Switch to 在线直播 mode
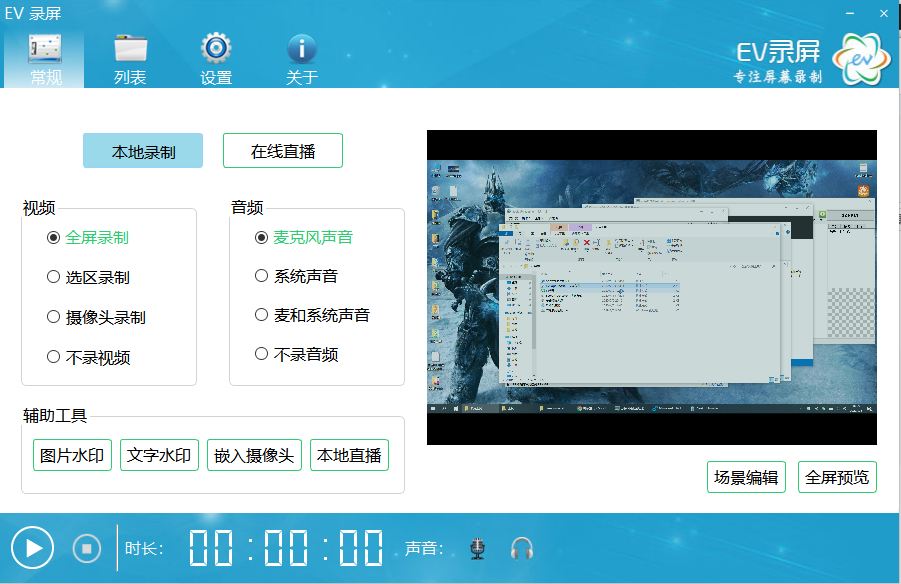The width and height of the screenshot is (901, 584). tap(283, 151)
